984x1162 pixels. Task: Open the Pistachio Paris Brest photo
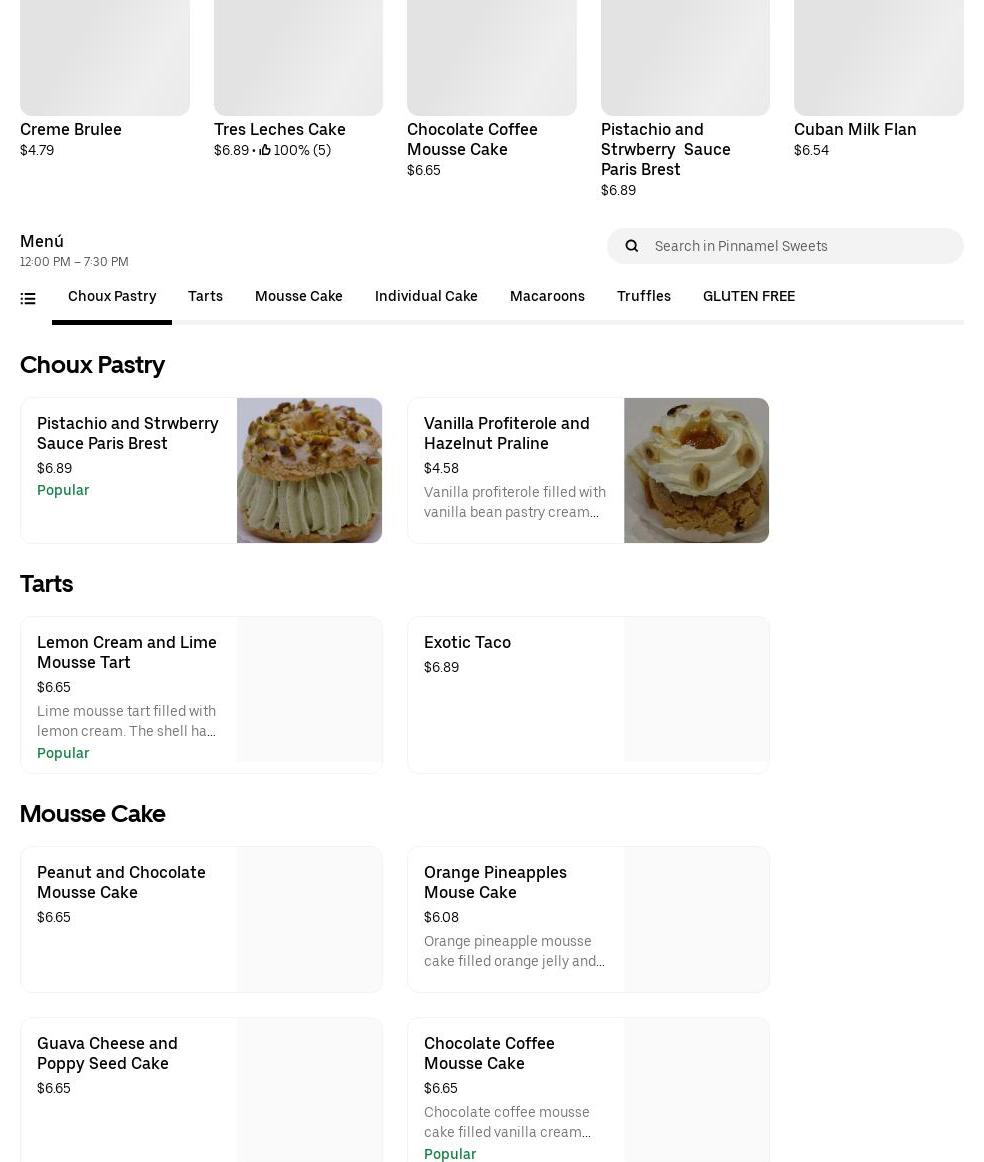tap(309, 470)
